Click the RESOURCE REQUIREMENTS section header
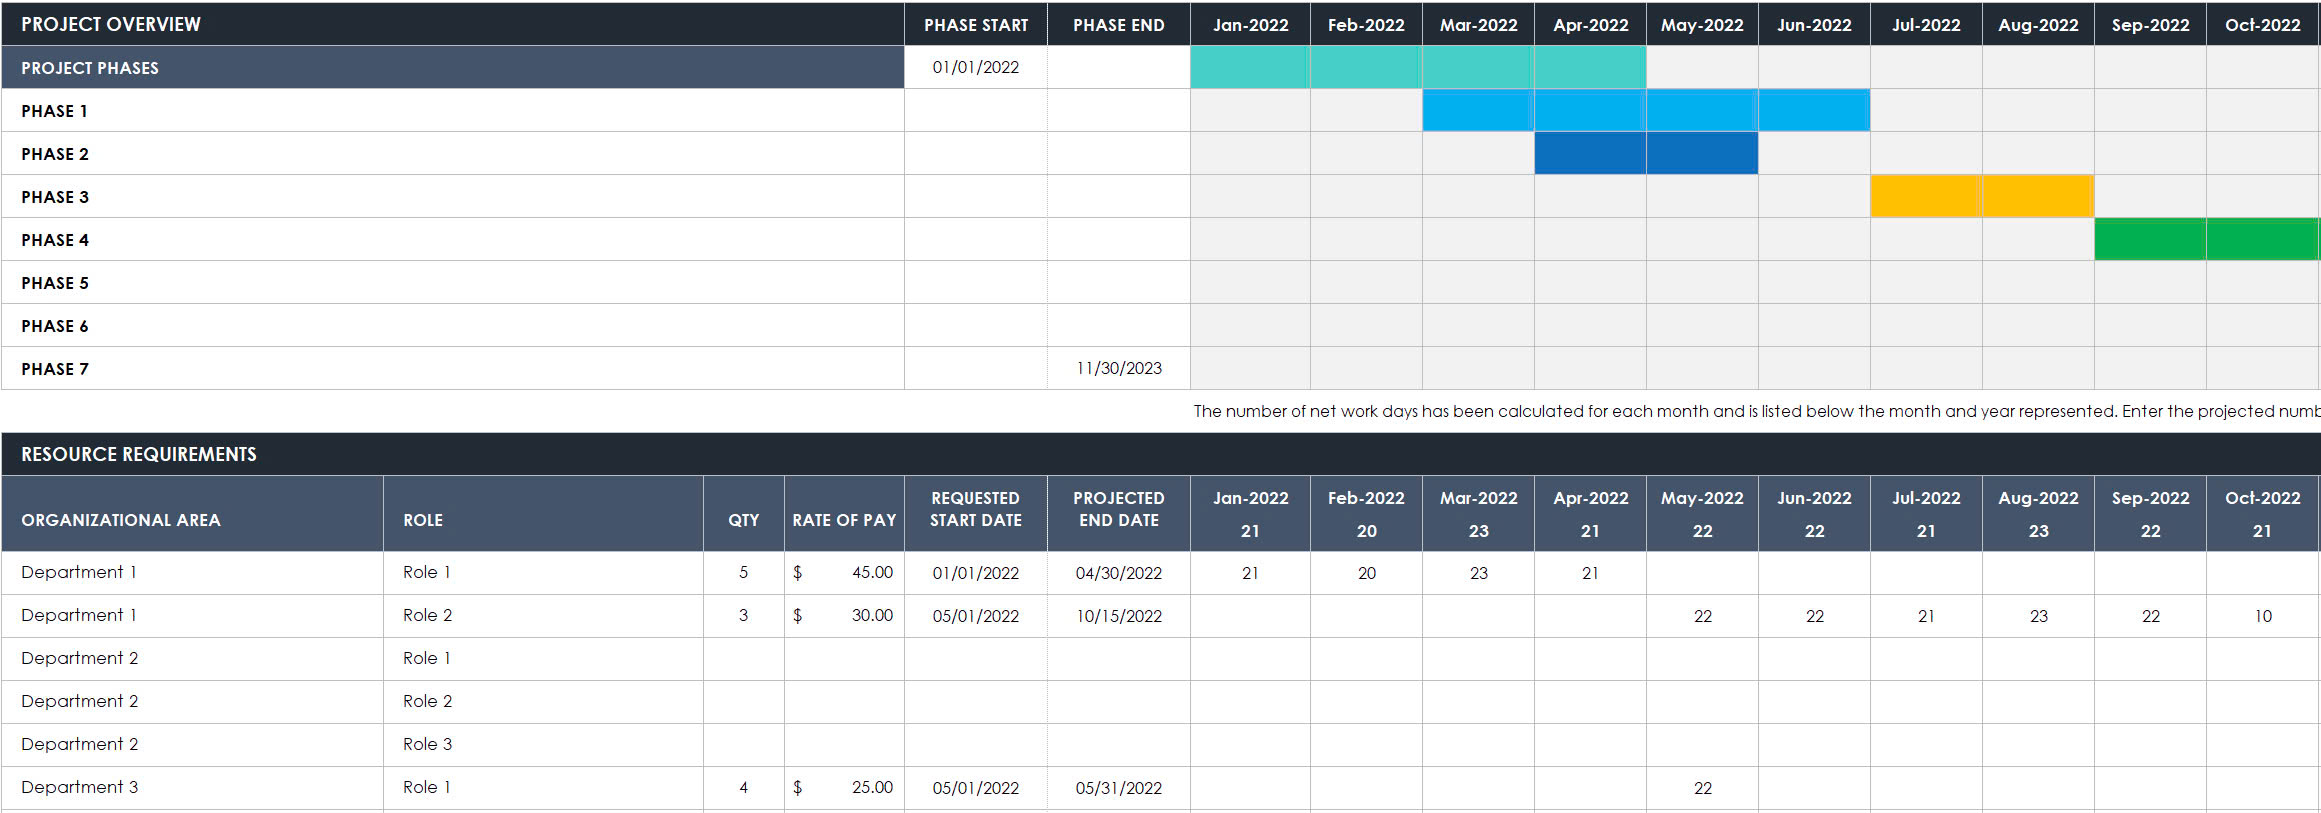 (x=139, y=454)
